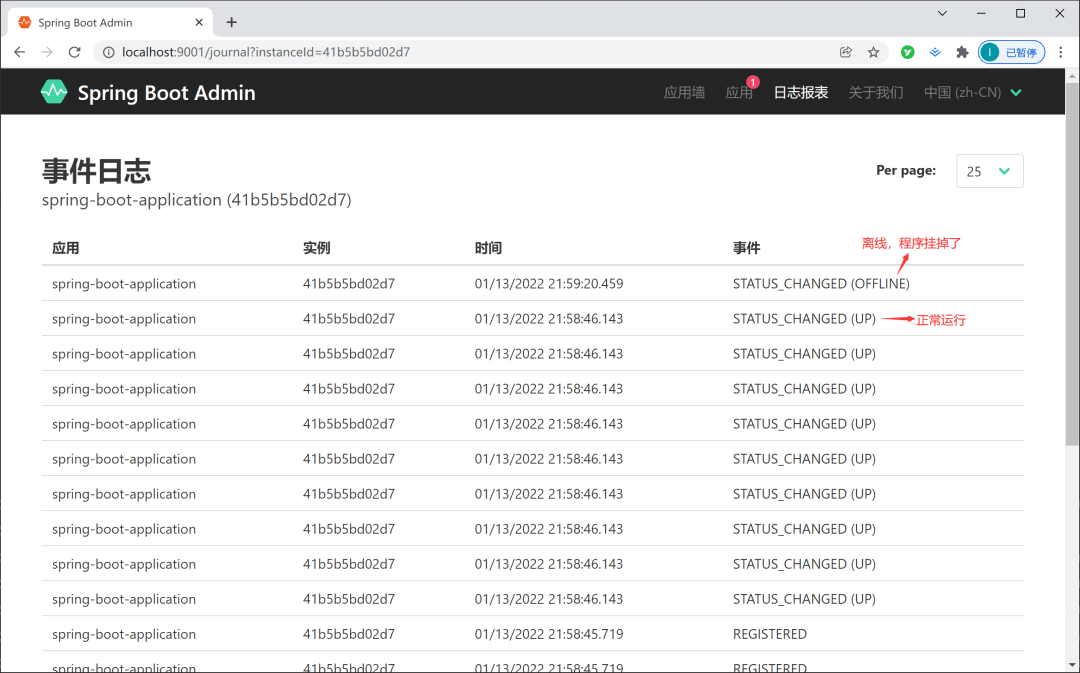Click the 实例 column header
1080x673 pixels.
coord(317,248)
